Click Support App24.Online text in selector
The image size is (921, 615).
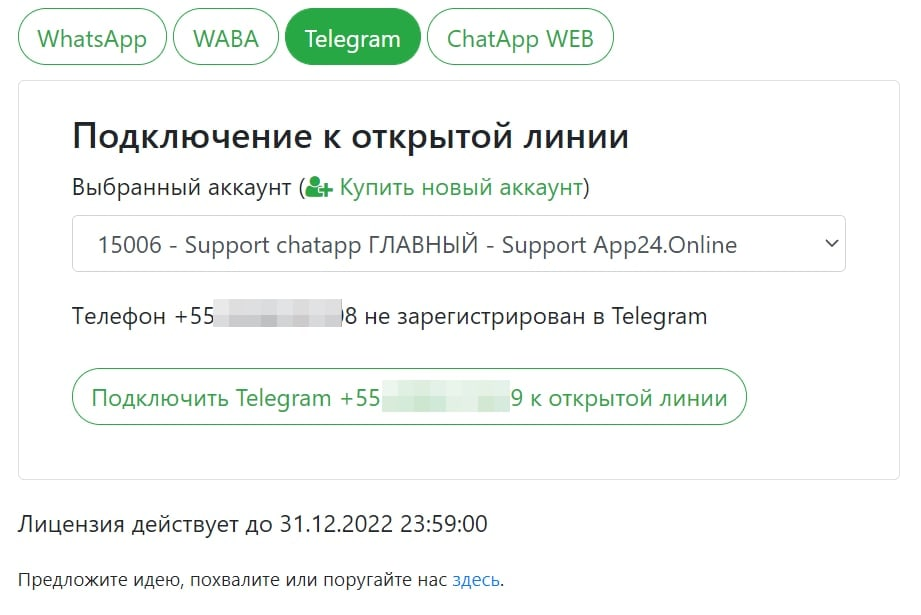click(619, 245)
